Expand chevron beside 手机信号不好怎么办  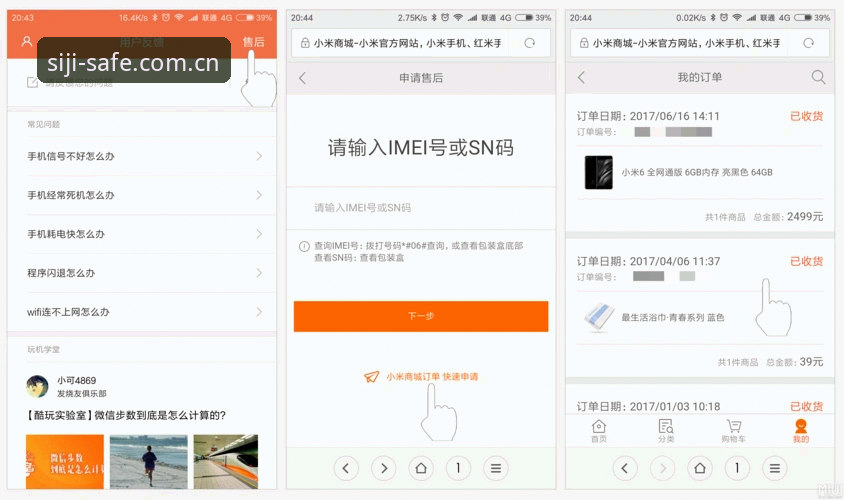point(259,156)
